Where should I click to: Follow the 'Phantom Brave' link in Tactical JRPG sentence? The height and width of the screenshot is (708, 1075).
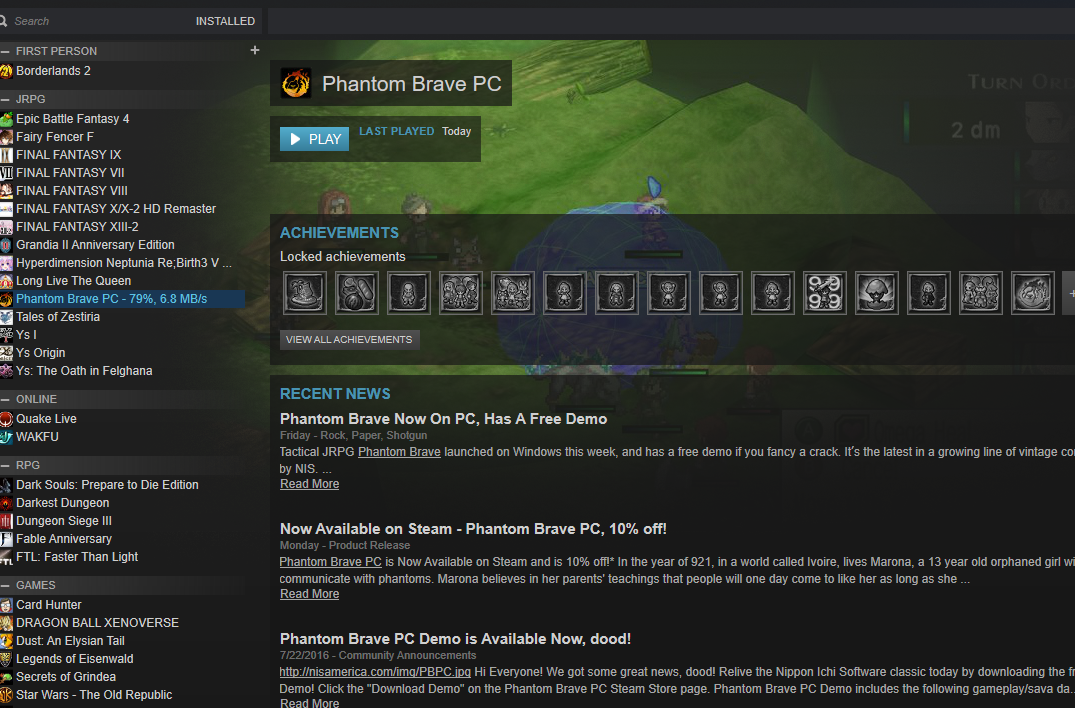tap(399, 452)
